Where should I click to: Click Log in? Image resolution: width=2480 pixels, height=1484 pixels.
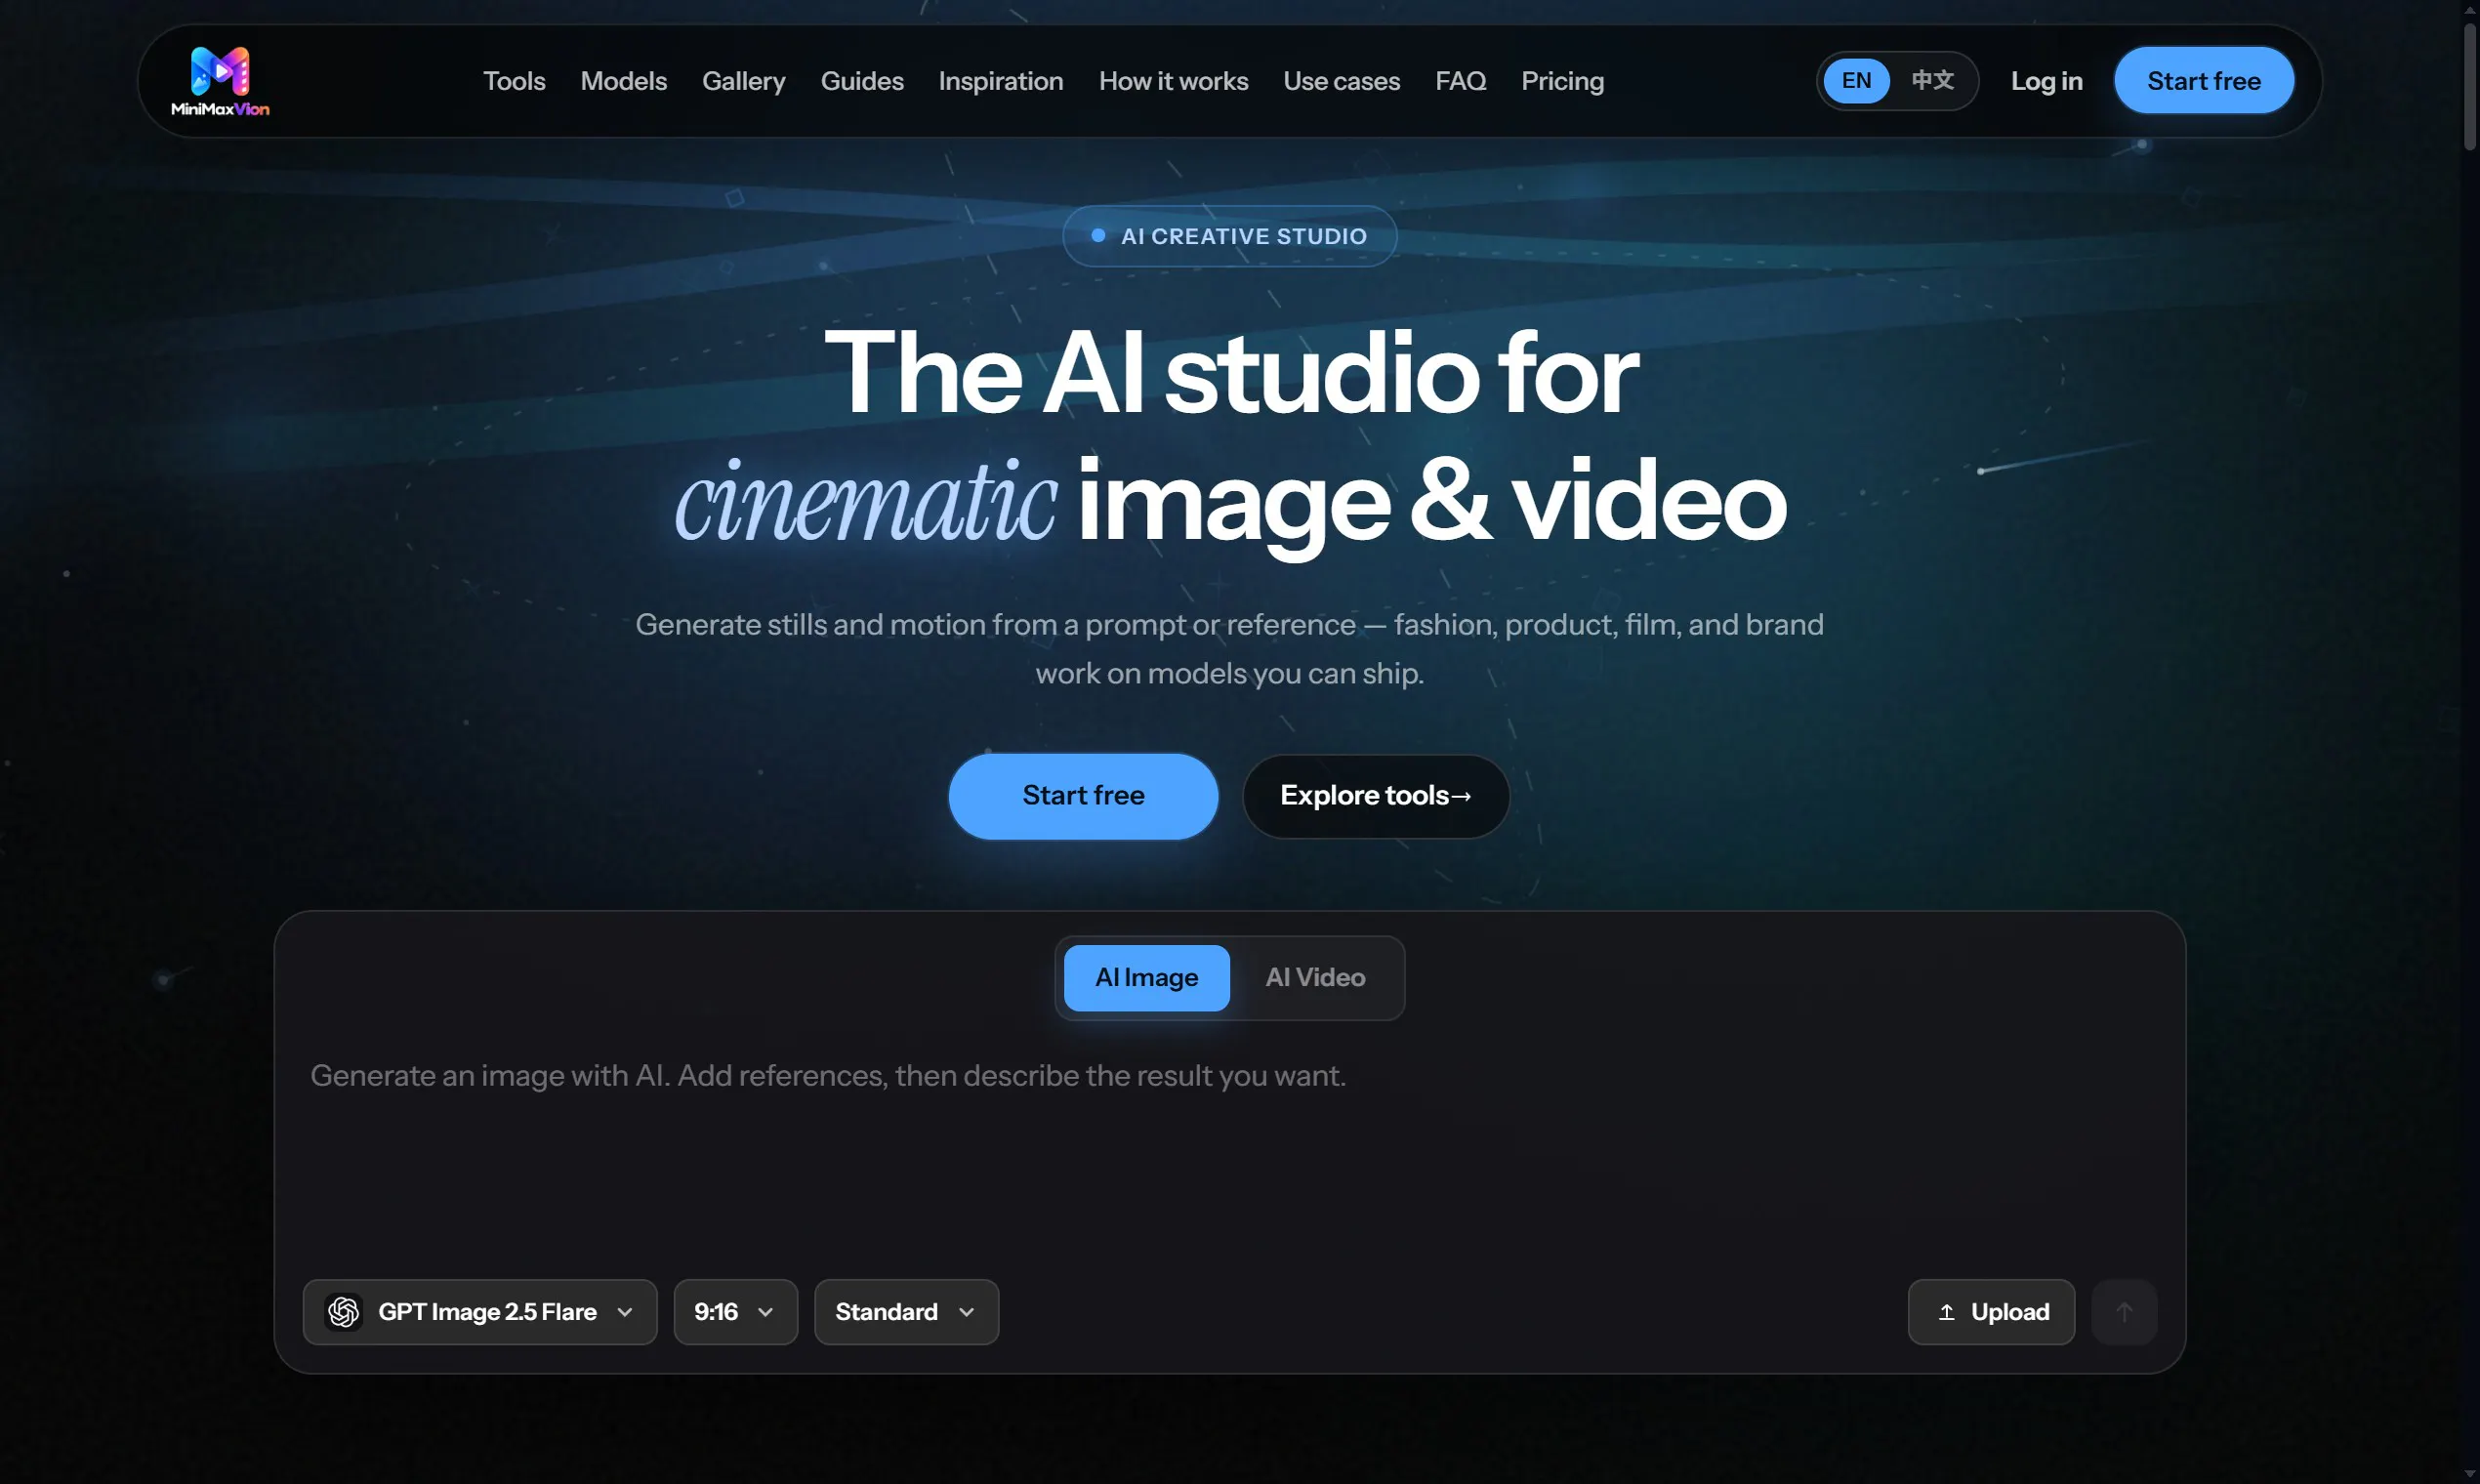(x=2046, y=81)
